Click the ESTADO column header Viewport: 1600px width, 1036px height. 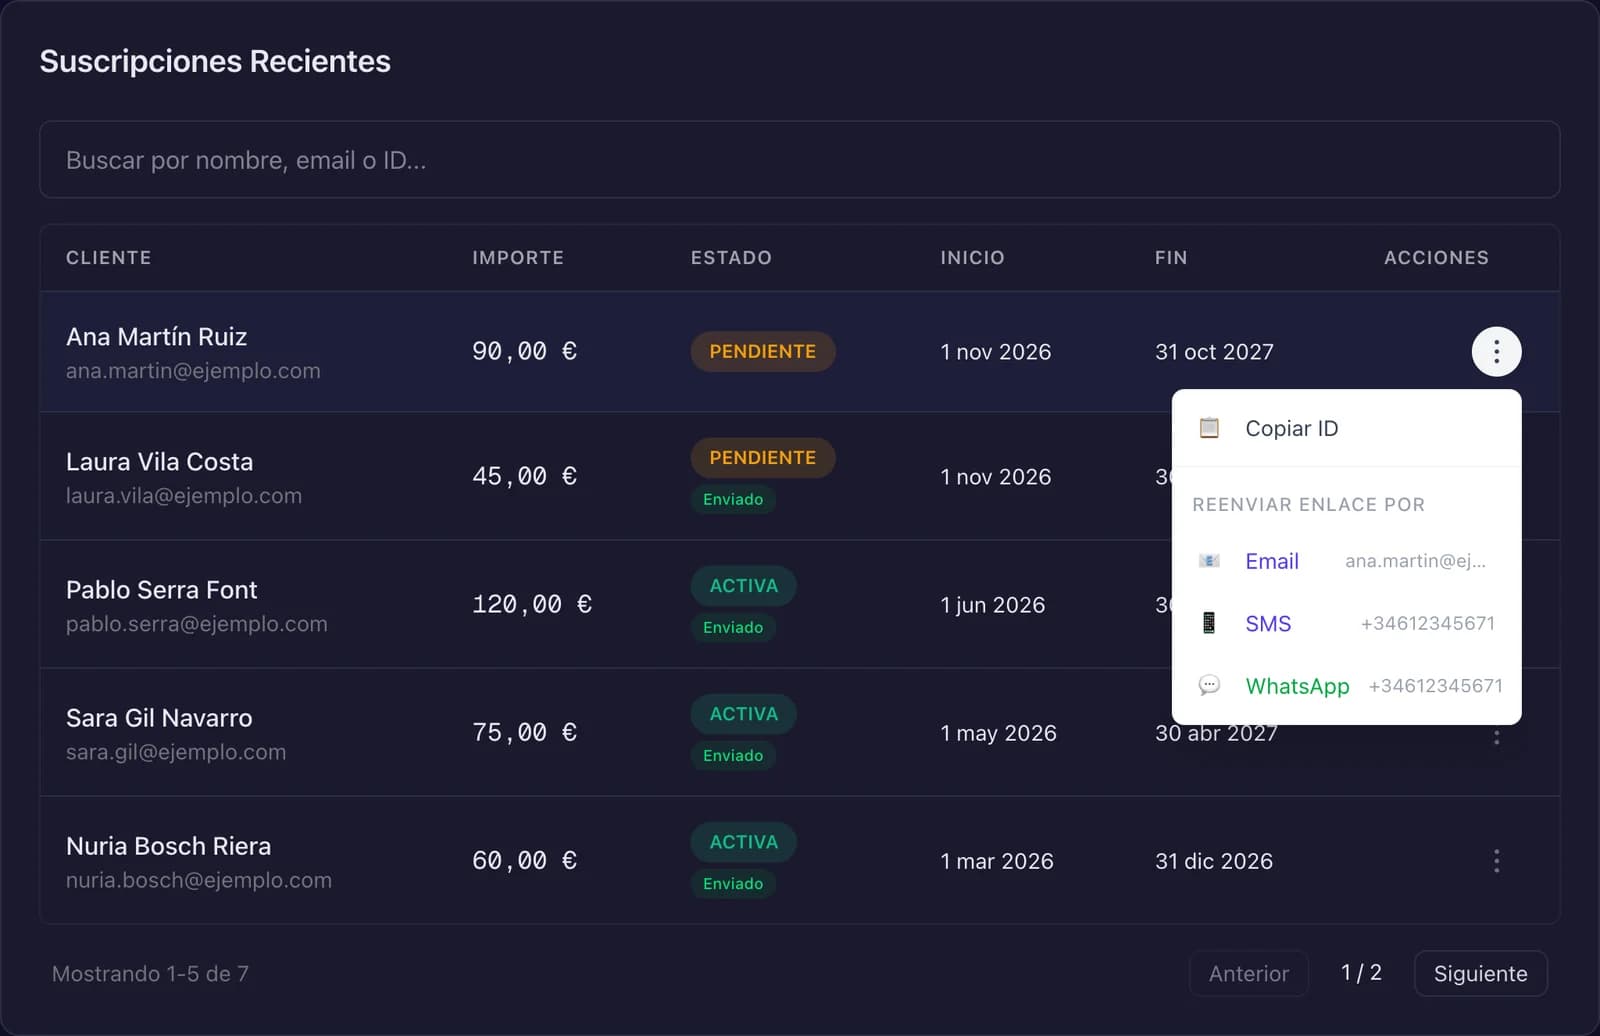click(731, 258)
